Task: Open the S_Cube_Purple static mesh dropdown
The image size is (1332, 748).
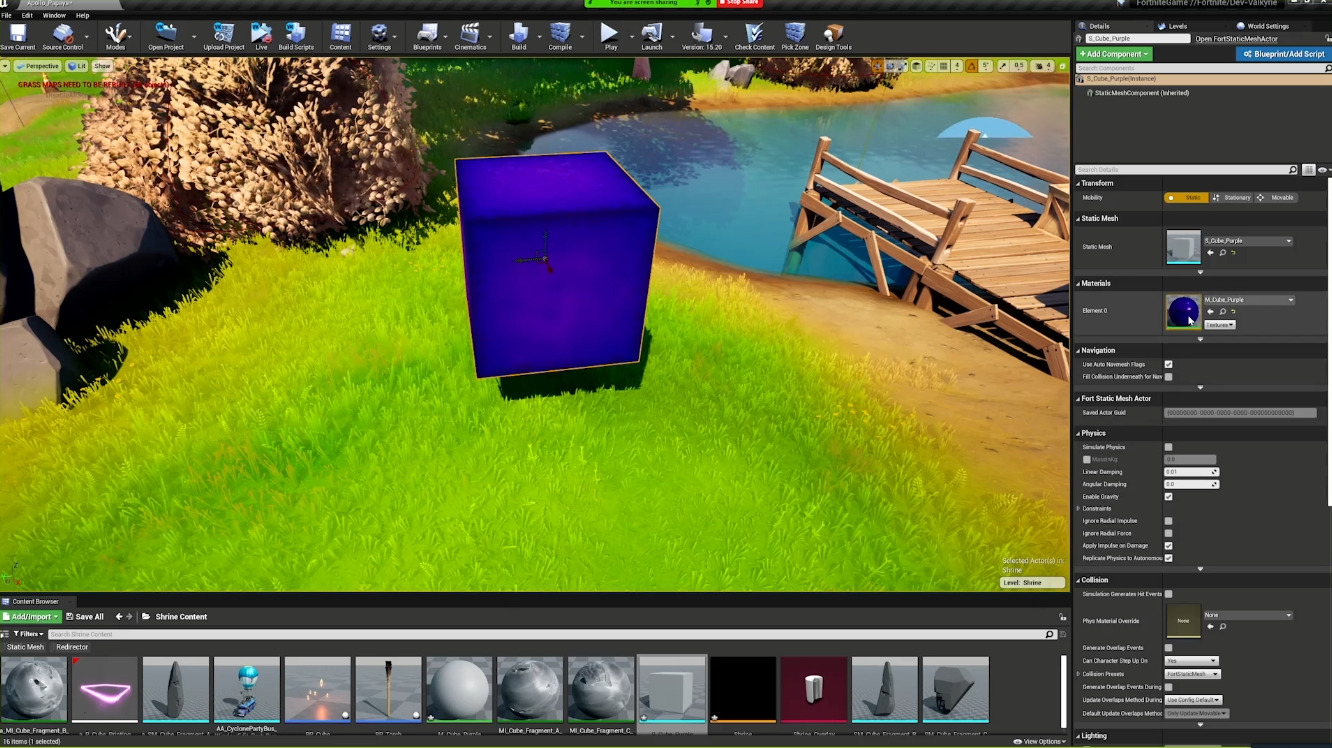Action: [1248, 241]
